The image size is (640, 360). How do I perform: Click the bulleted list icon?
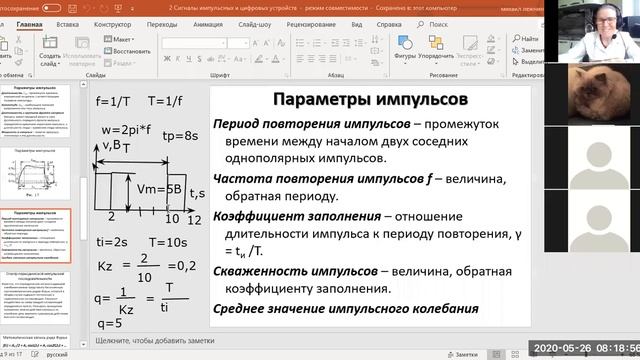pos(300,43)
